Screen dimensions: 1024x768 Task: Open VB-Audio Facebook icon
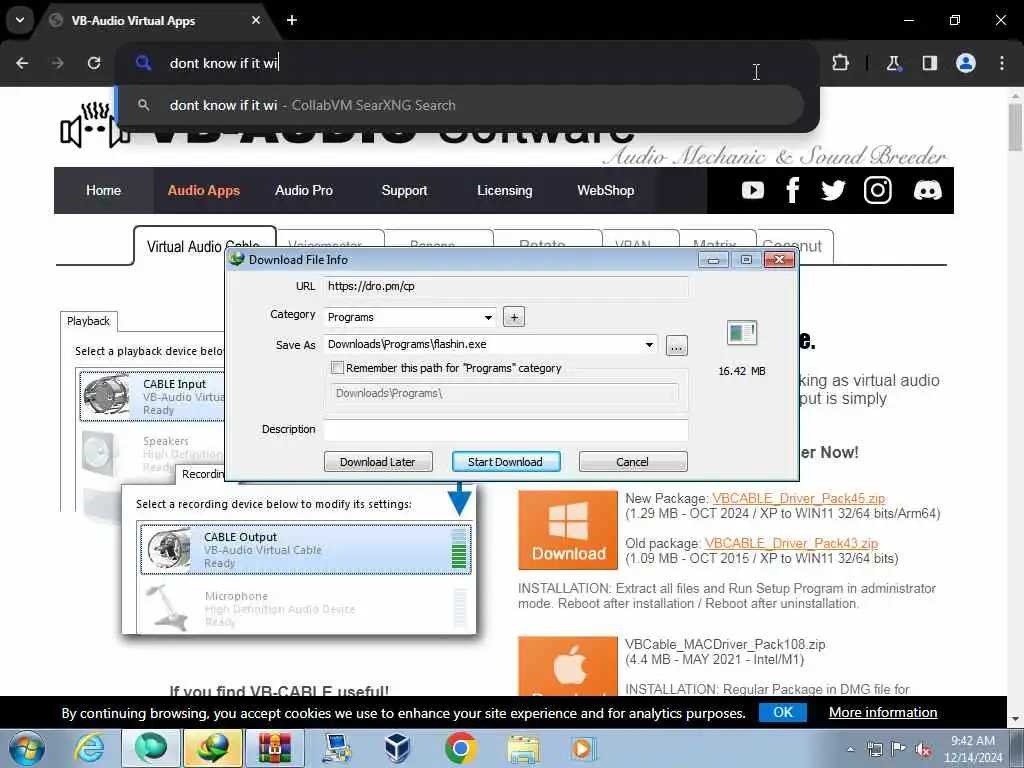point(793,190)
